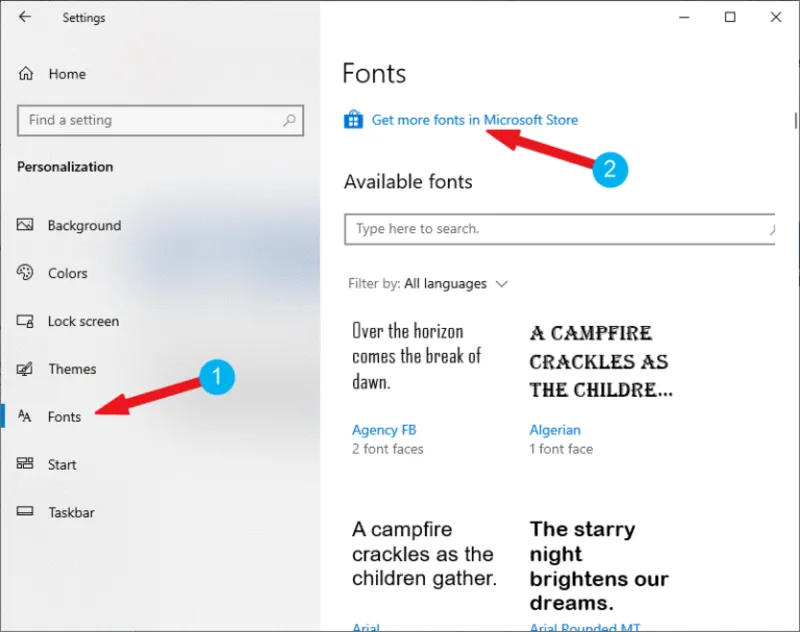800x632 pixels.
Task: Click the '2 font faces' text
Action: click(x=387, y=449)
